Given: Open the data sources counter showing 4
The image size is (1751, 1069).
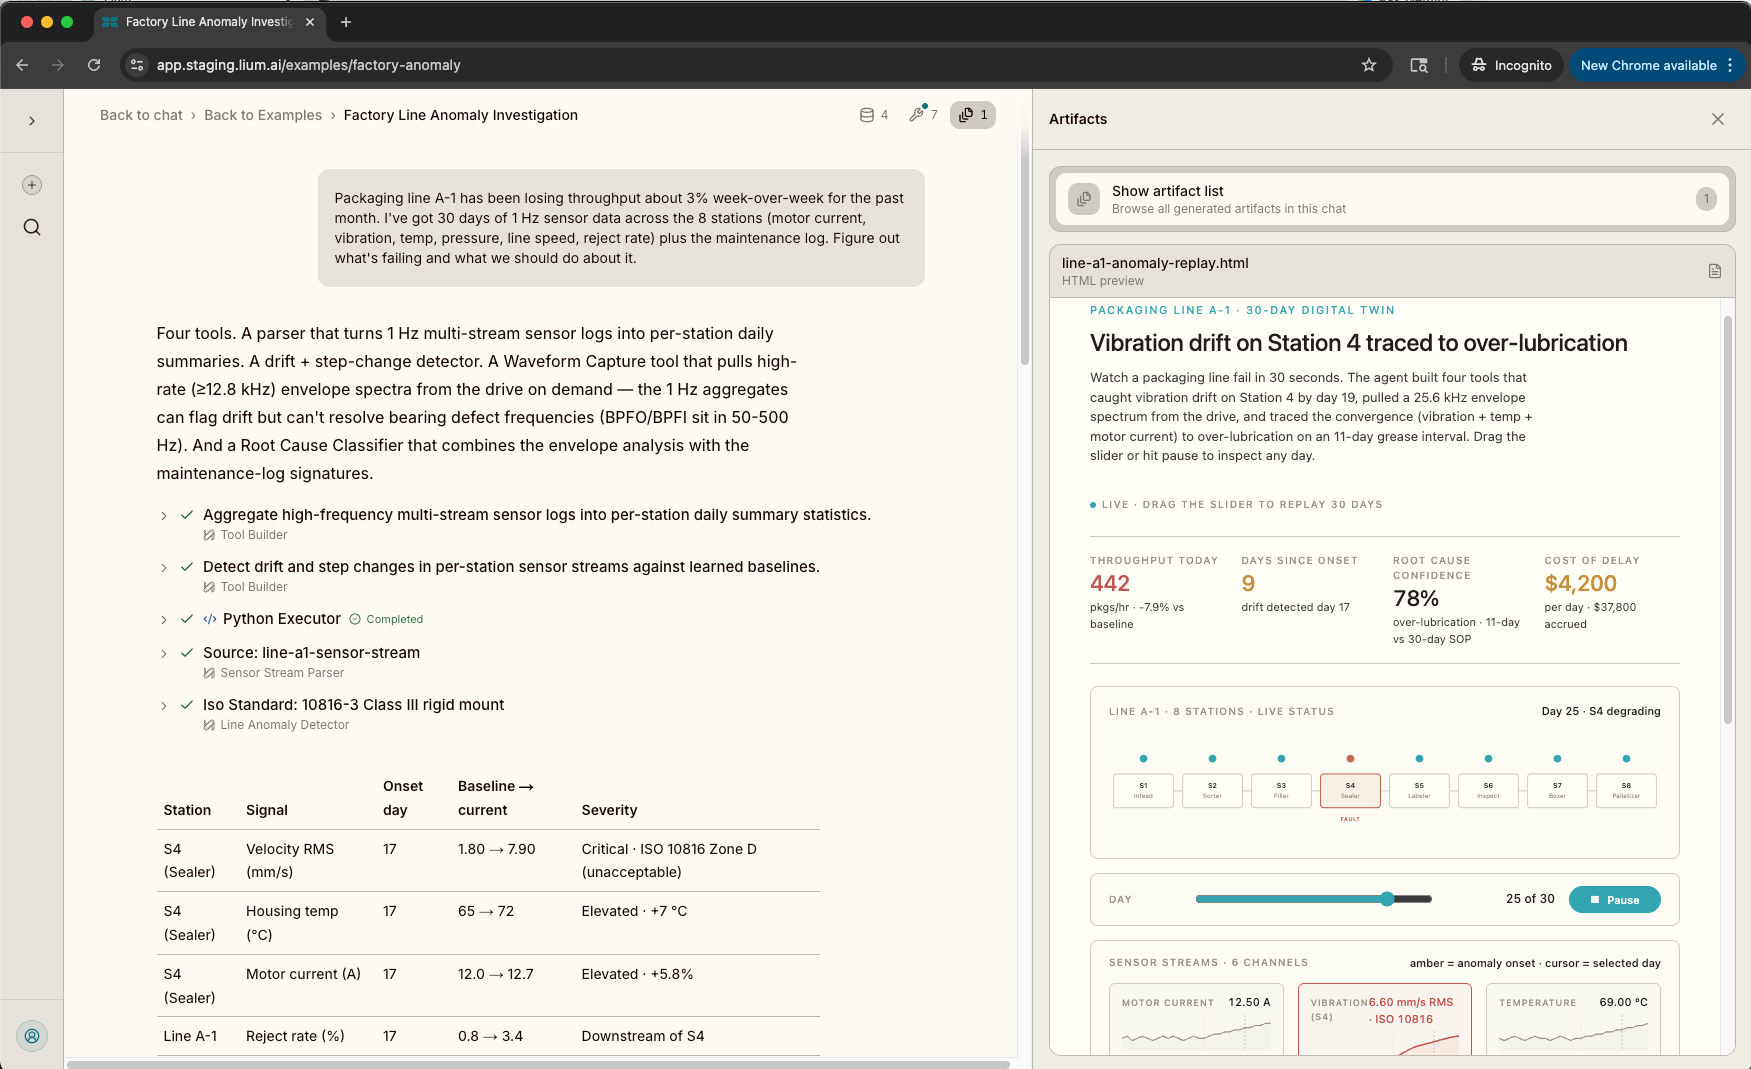Looking at the screenshot, I should coord(874,115).
